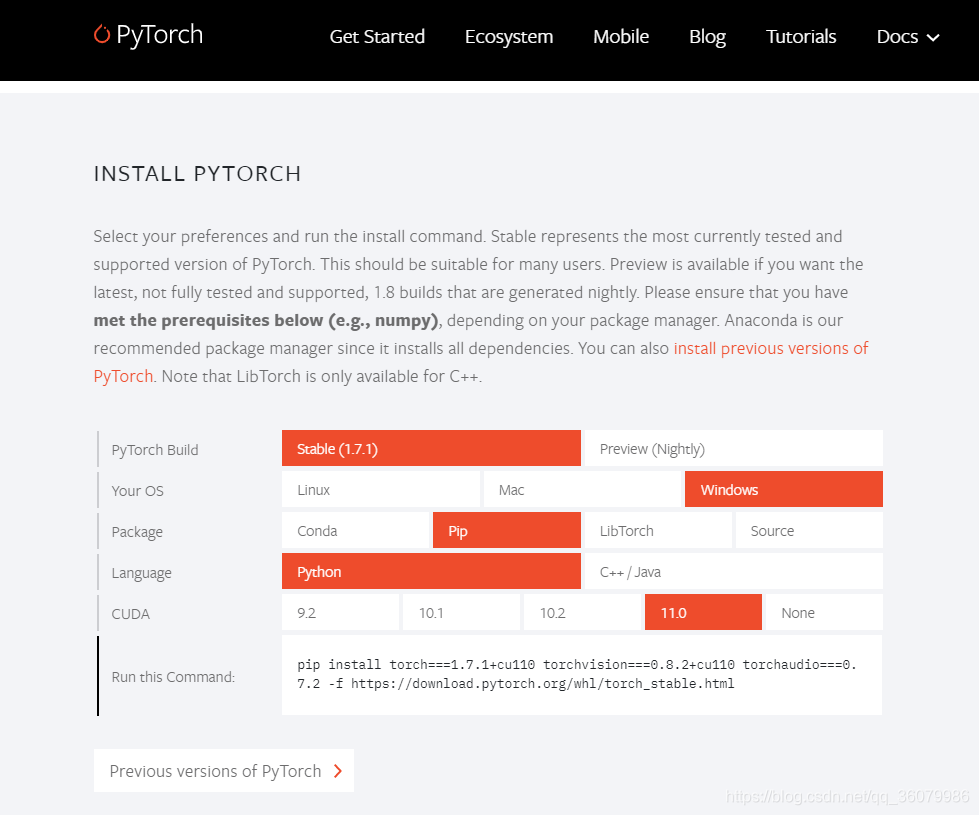Viewport: 979px width, 815px height.
Task: Select the Pip package option
Action: coord(507,530)
